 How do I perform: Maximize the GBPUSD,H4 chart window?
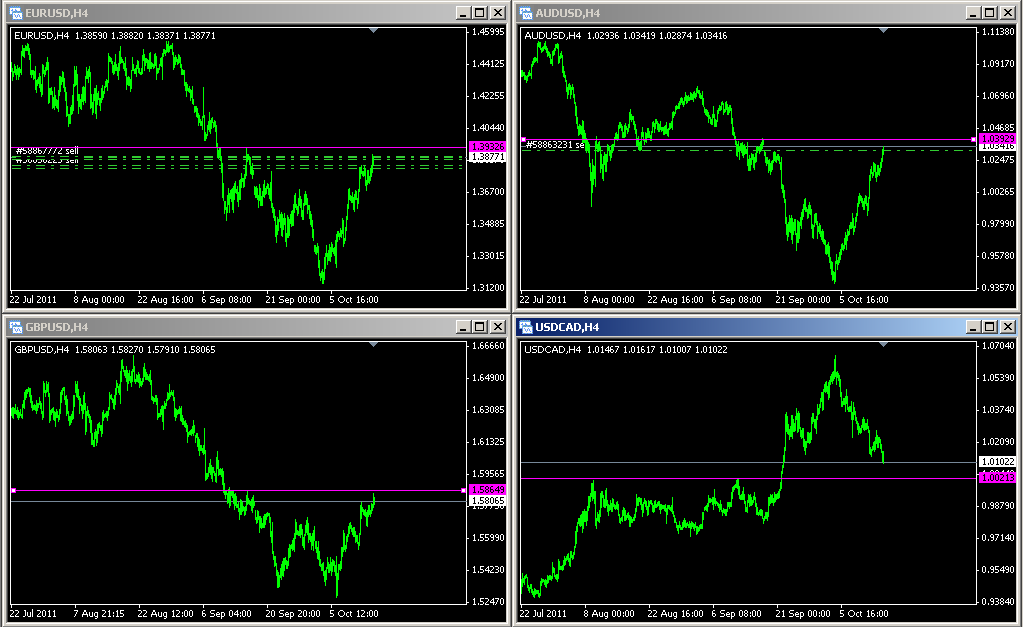(480, 327)
